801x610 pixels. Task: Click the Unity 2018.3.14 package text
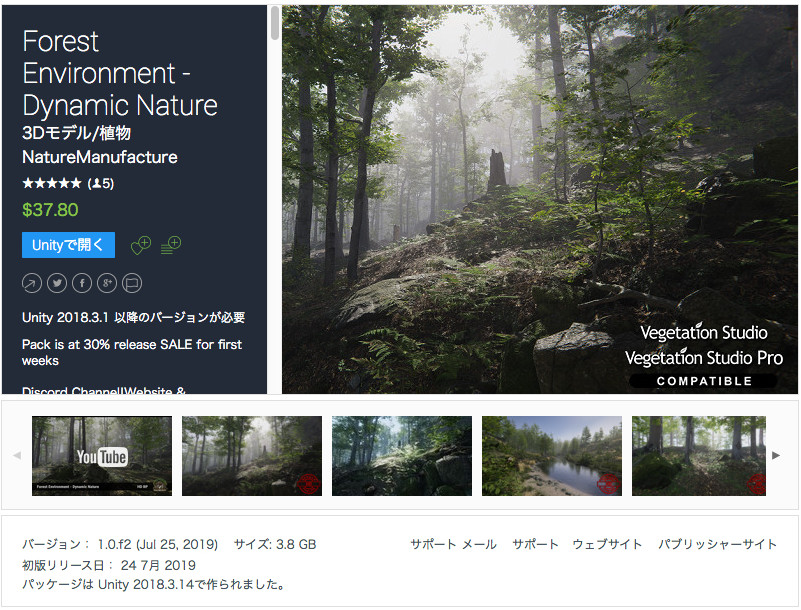point(153,584)
